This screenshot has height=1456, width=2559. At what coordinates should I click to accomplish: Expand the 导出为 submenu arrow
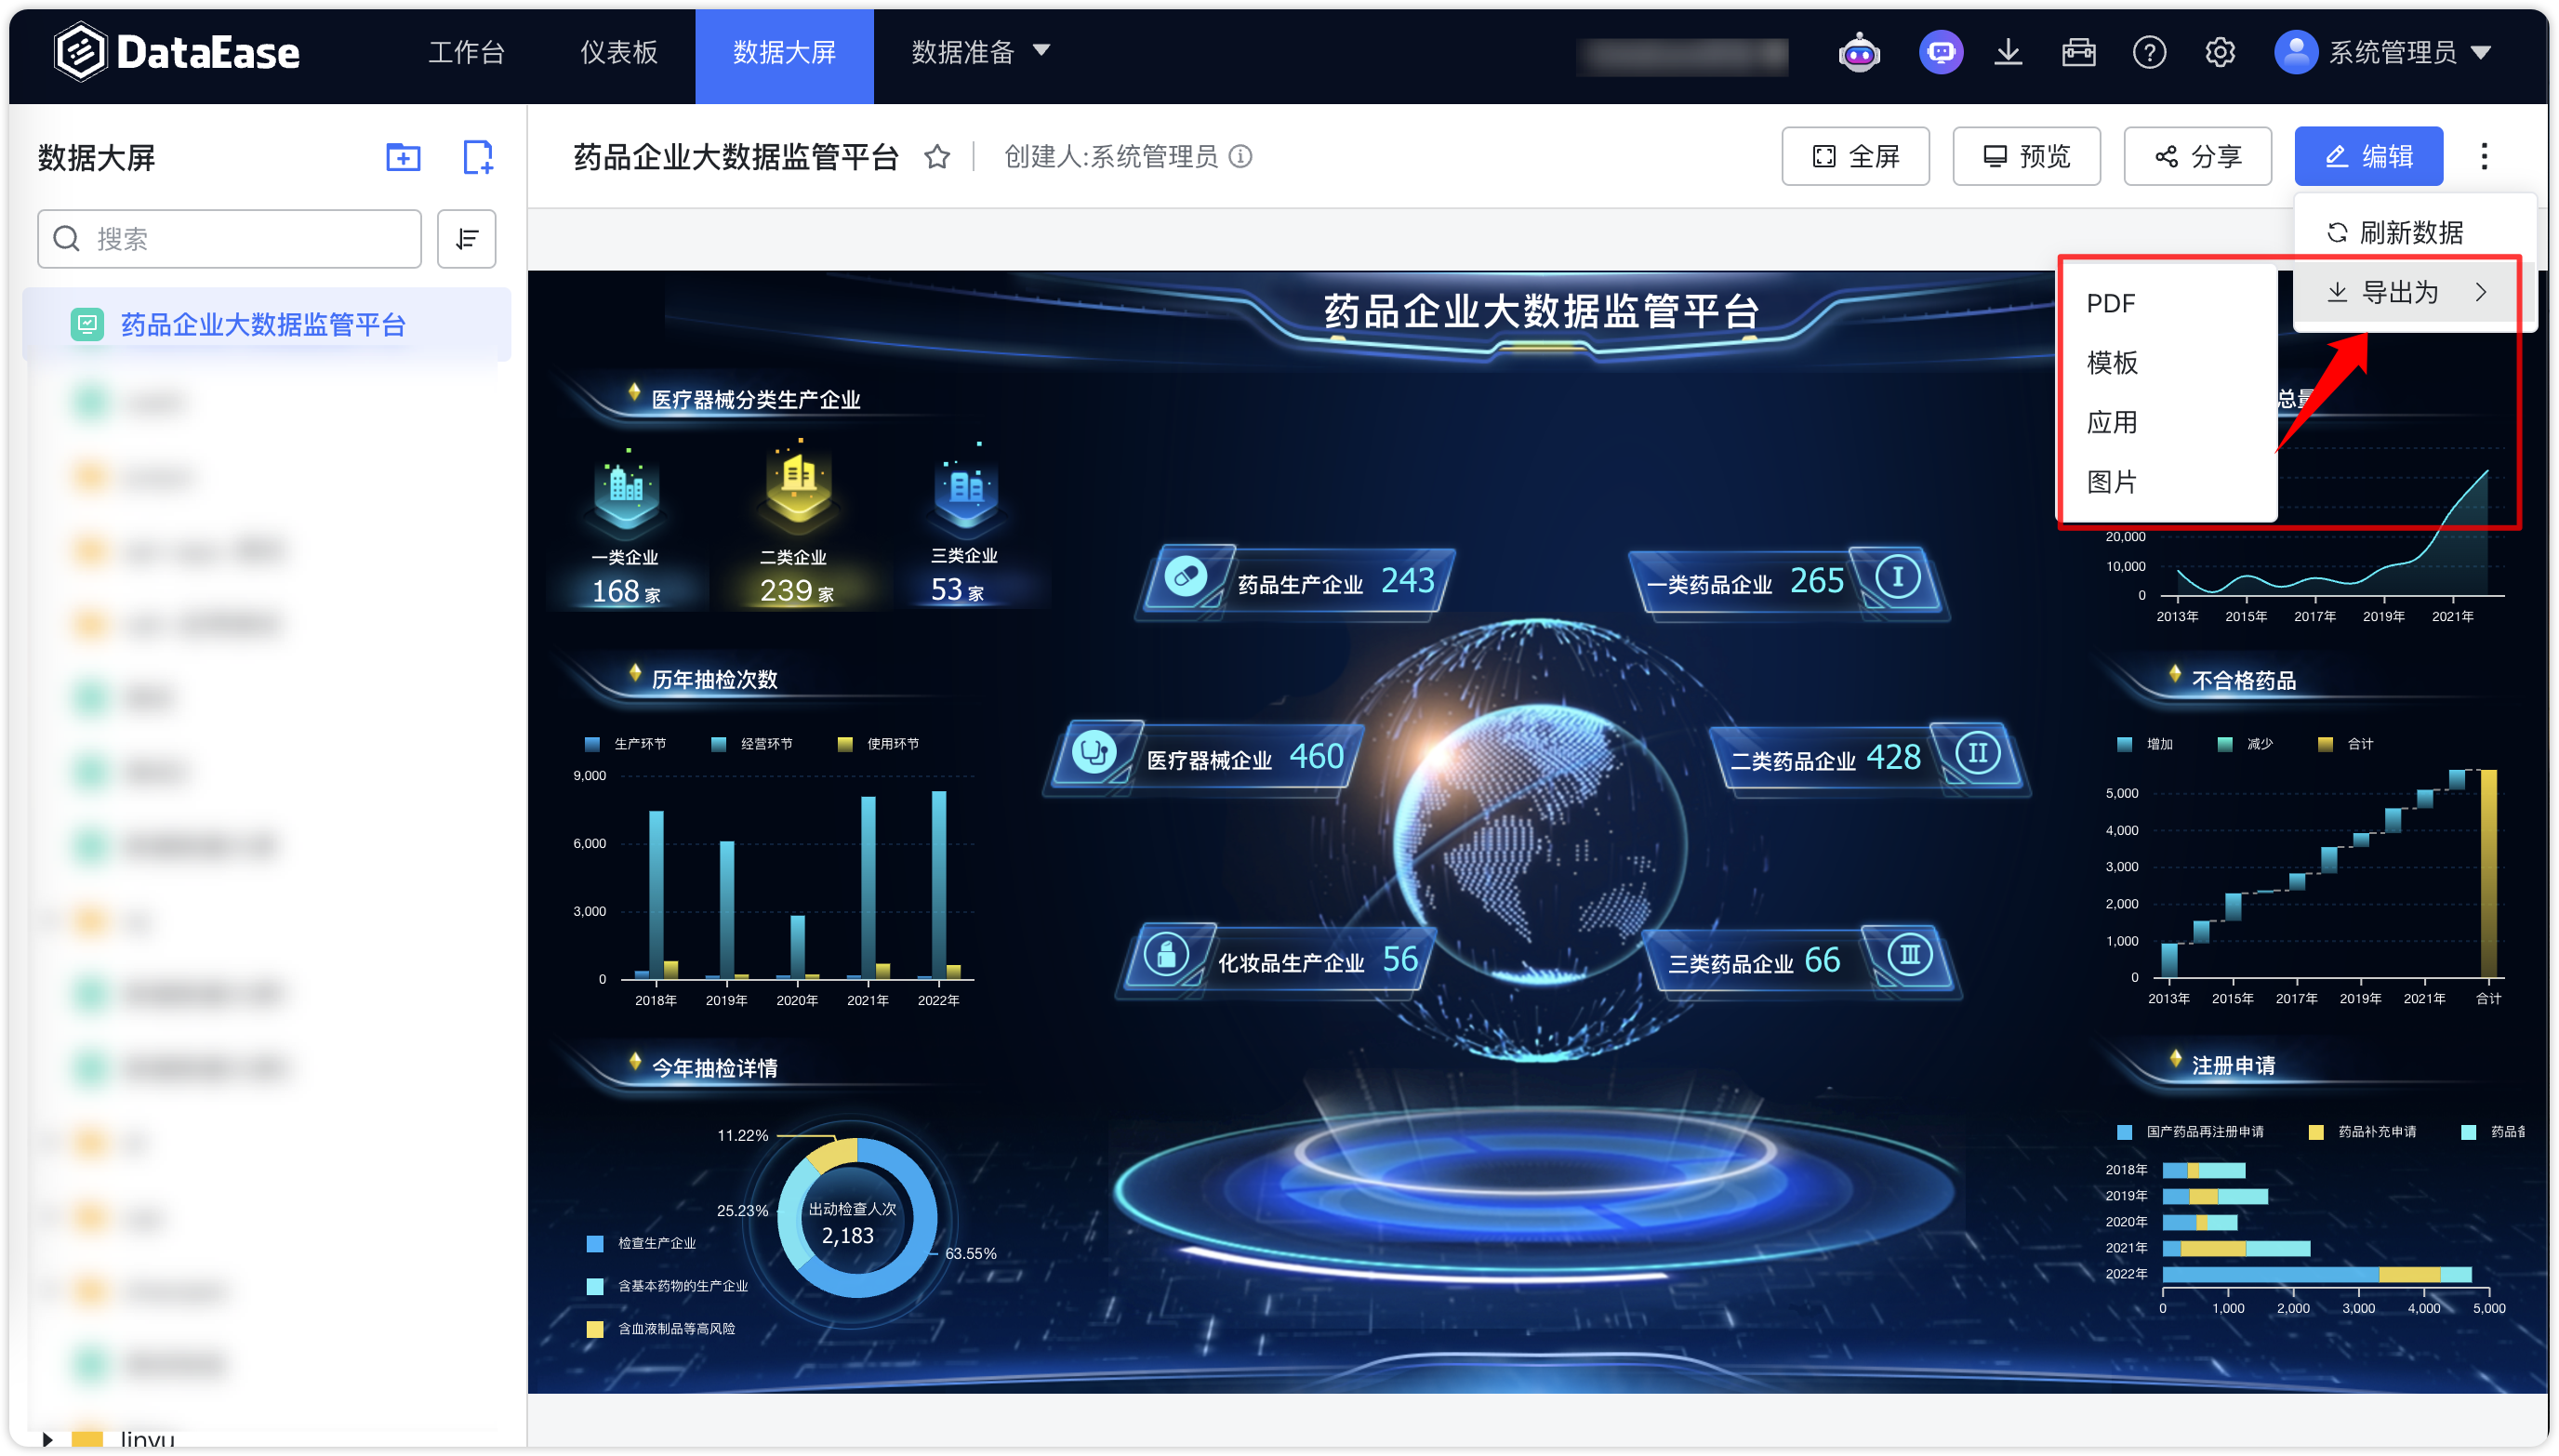[2481, 292]
